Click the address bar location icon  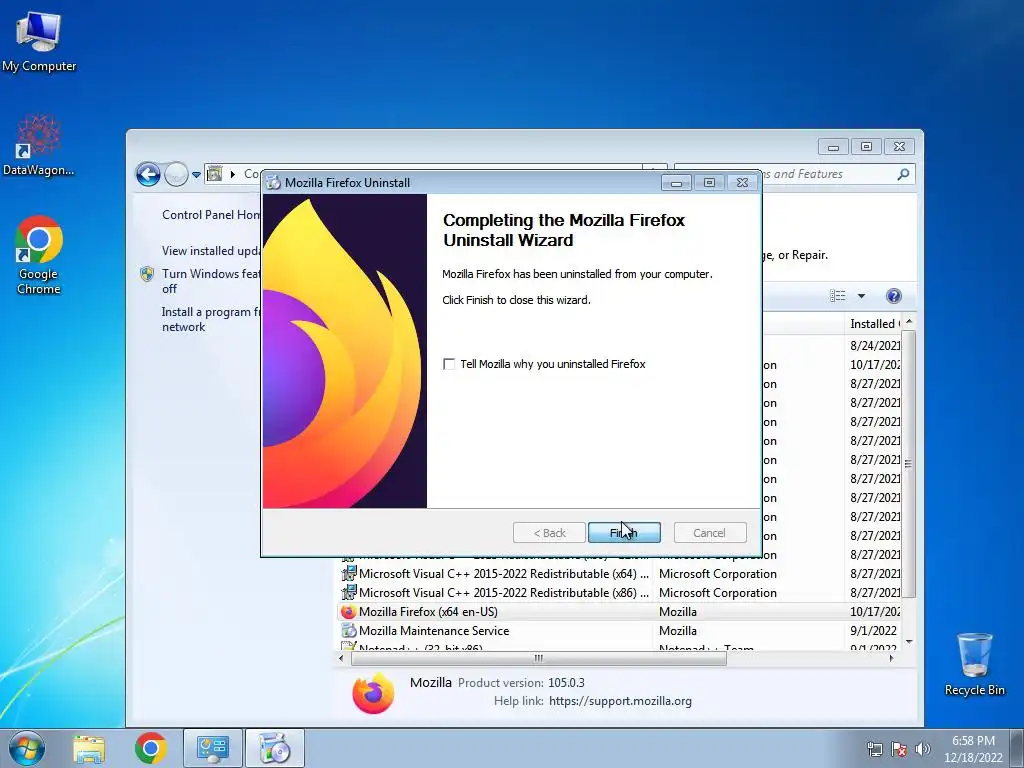(214, 174)
